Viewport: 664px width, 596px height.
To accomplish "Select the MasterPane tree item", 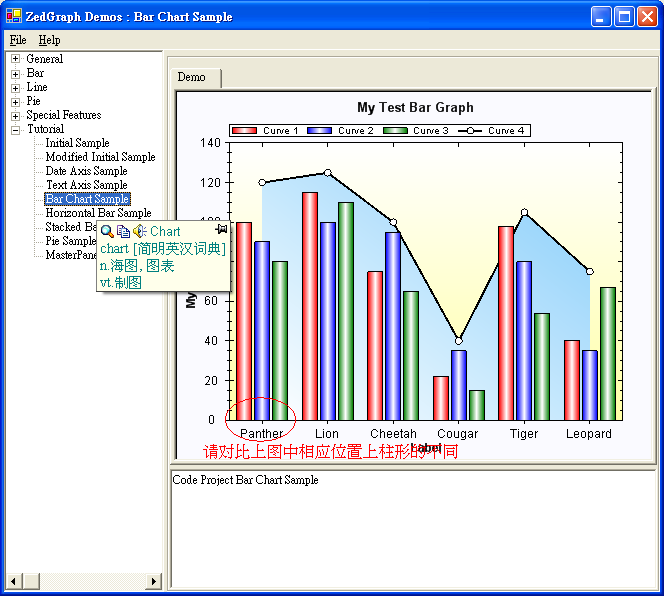I will pyautogui.click(x=71, y=255).
